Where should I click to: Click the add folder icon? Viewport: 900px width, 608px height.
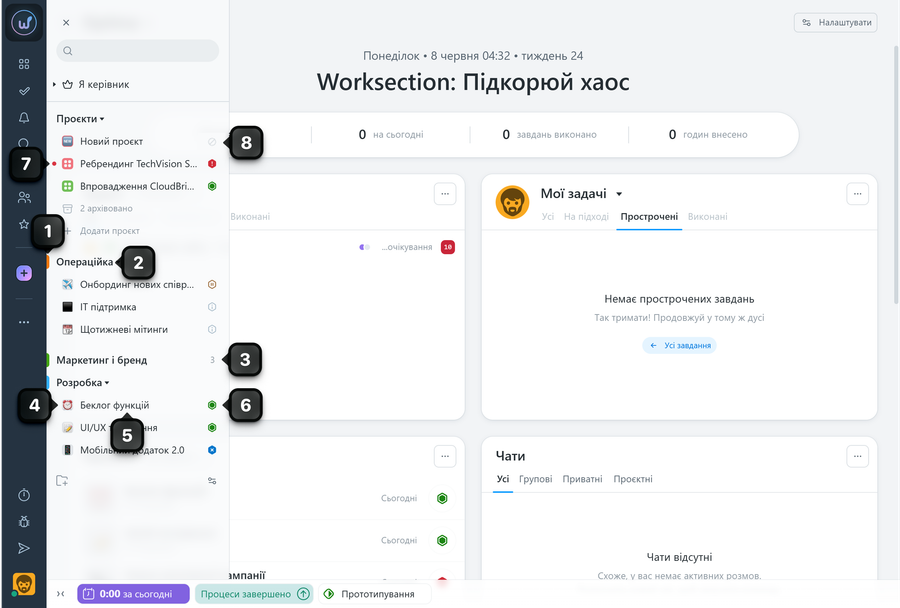coord(62,481)
